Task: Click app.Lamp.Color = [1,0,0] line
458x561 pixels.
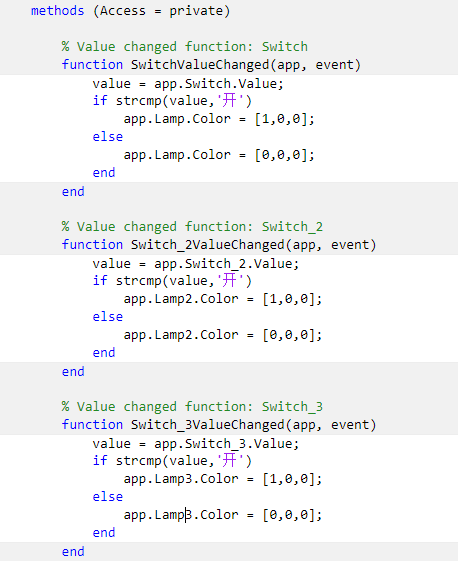Action: (x=219, y=119)
